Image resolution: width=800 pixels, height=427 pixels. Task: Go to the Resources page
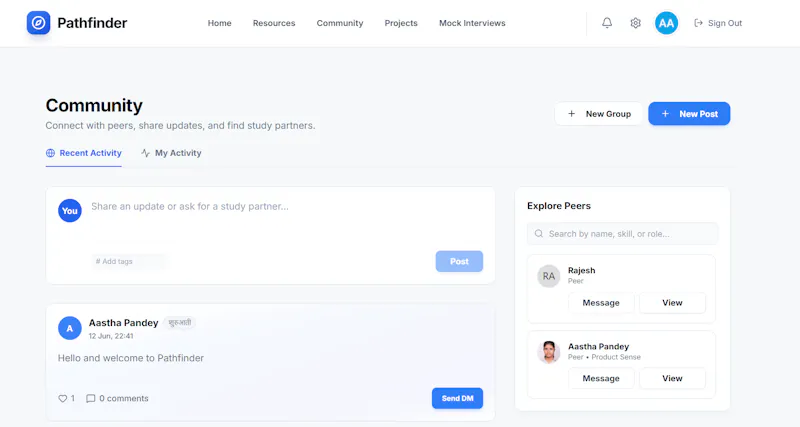click(x=274, y=23)
